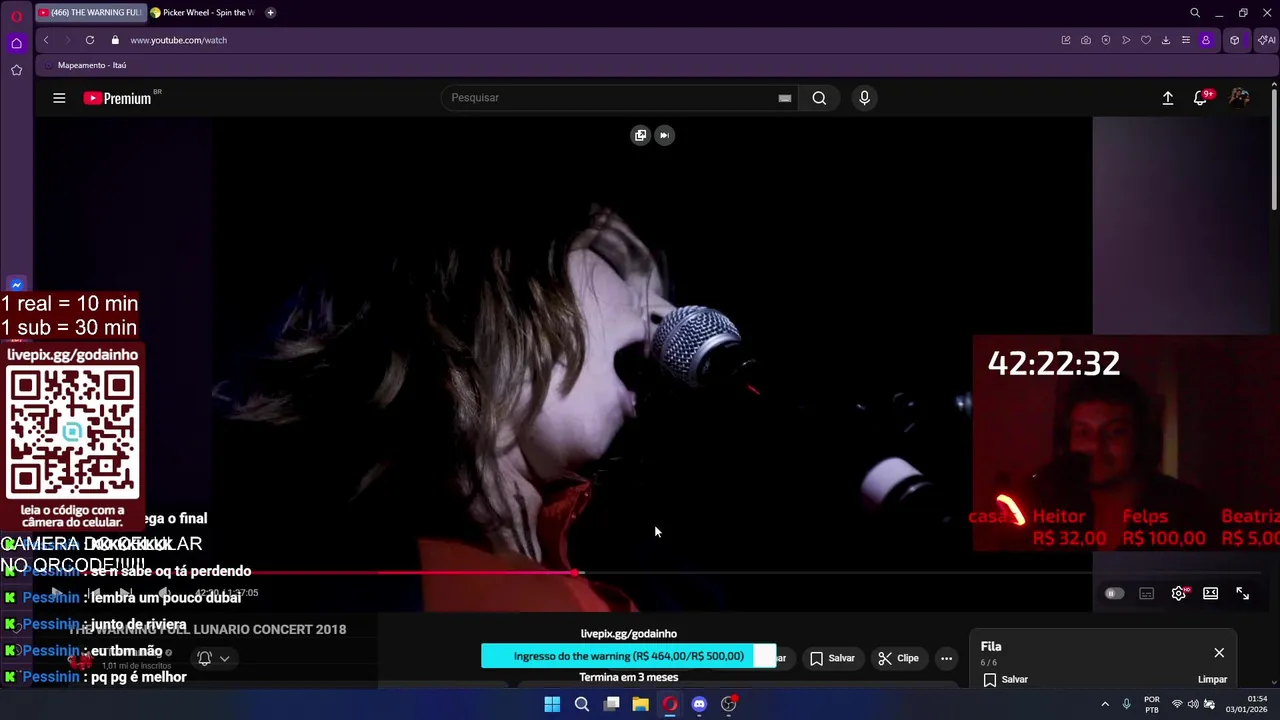Image resolution: width=1280 pixels, height=720 pixels.
Task: Open the browser downloads icon
Action: point(1166,40)
